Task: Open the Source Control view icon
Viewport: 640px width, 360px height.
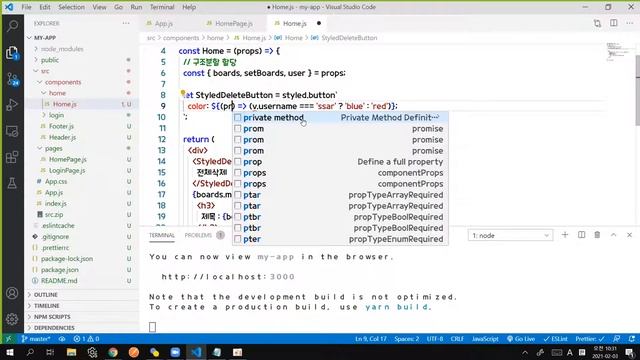Action: (x=12, y=79)
